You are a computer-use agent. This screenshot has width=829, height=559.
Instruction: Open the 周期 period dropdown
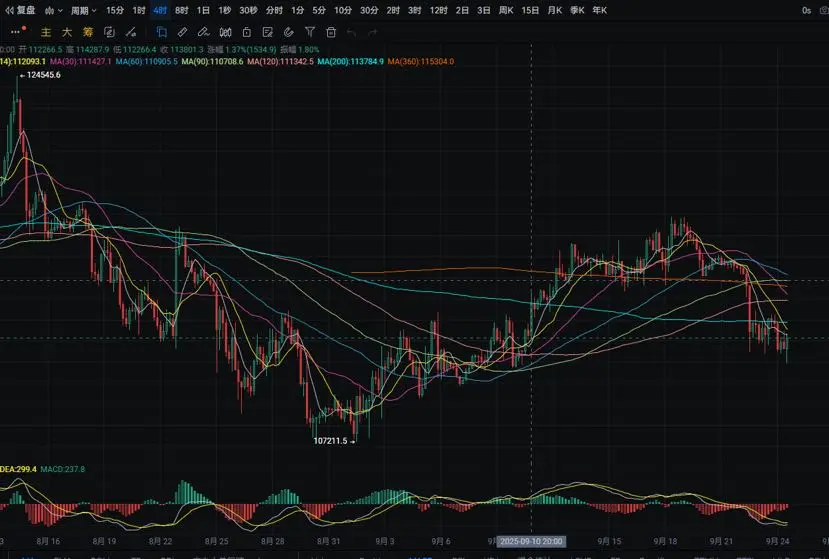pos(84,10)
